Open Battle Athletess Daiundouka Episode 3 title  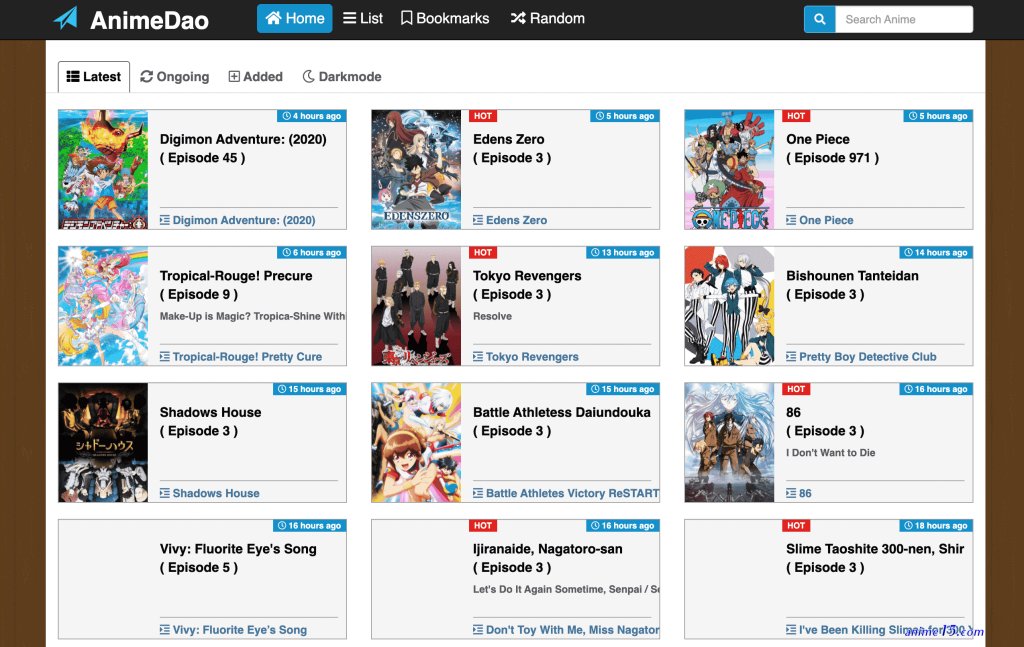pos(562,421)
